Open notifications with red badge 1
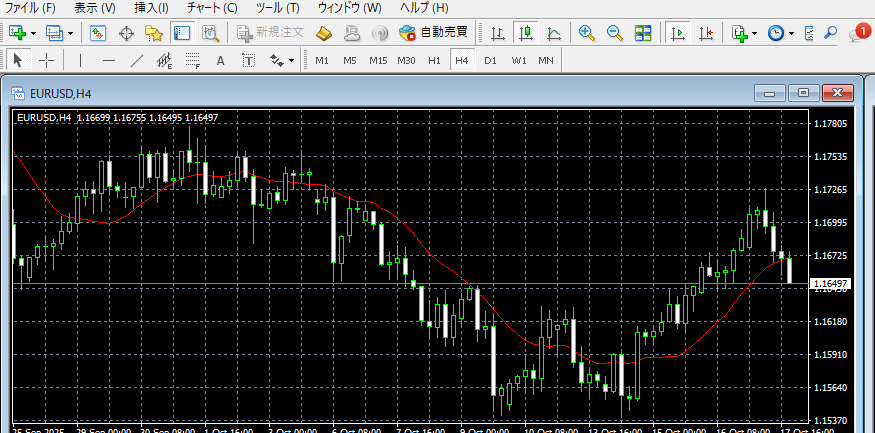The width and height of the screenshot is (875, 433). coord(860,33)
